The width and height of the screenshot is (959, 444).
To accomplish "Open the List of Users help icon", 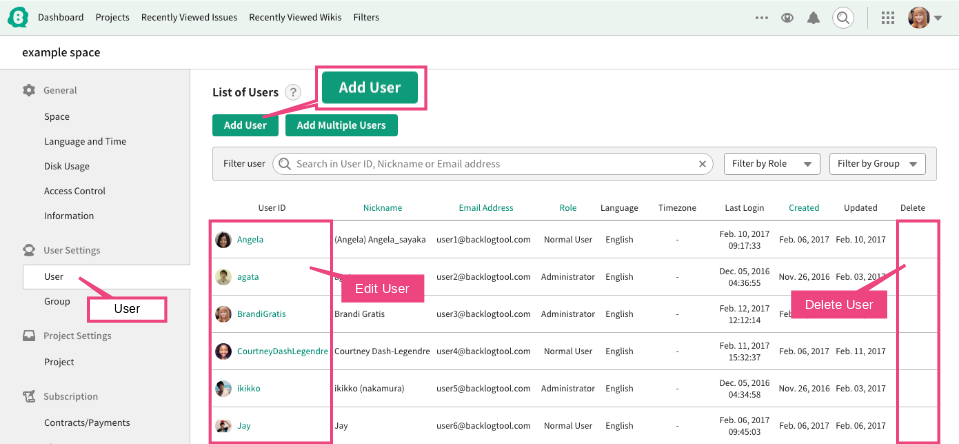I will 294,92.
